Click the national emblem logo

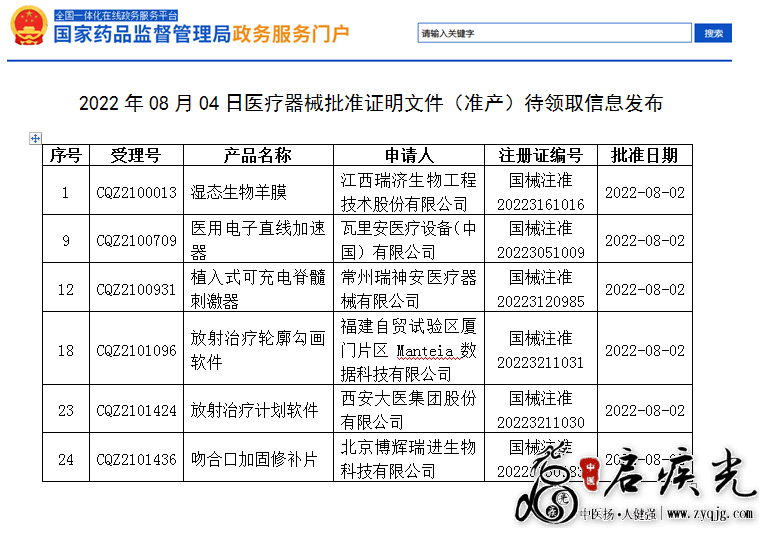pos(26,29)
